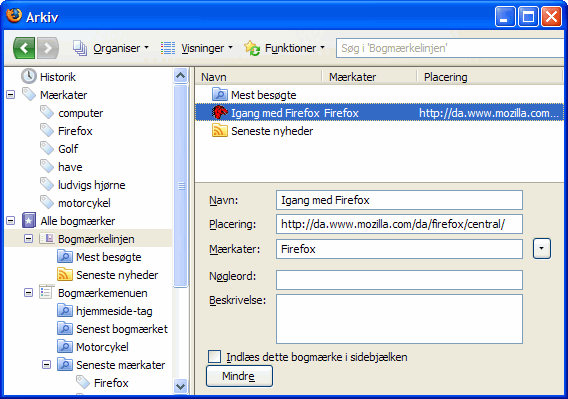Sort by the Placering column header
The height and width of the screenshot is (399, 568).
pos(490,77)
